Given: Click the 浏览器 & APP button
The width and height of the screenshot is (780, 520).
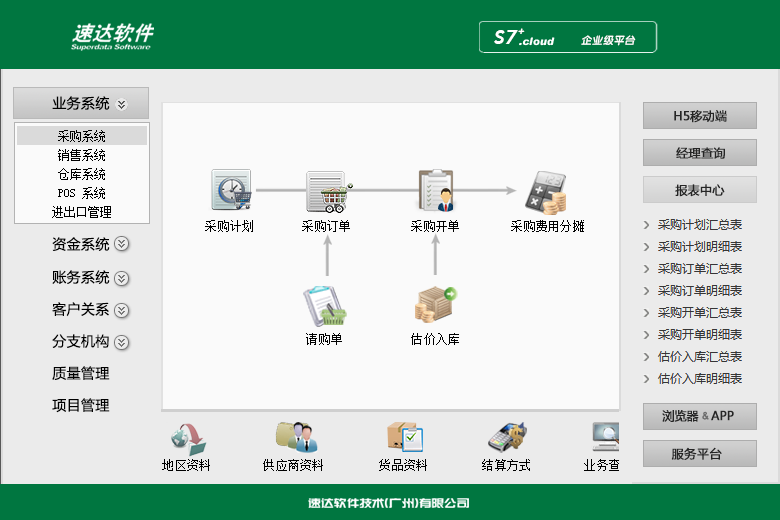Looking at the screenshot, I should coord(700,416).
